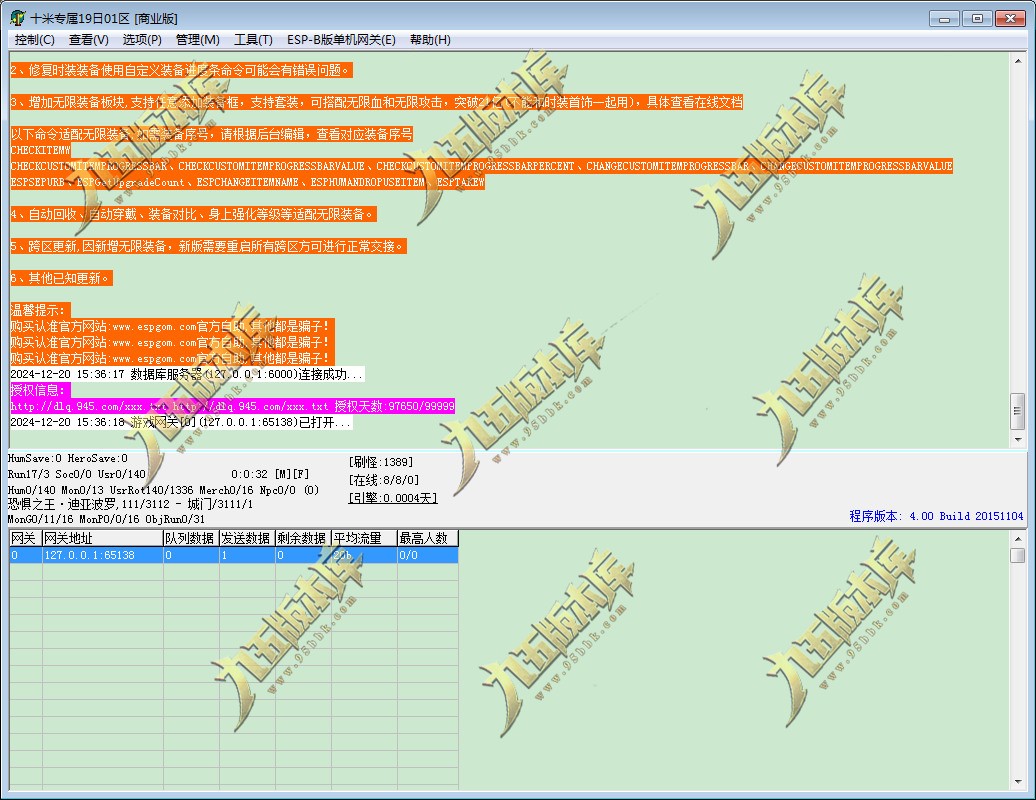1036x800 pixels.
Task: Click the 5、跨区更新 log line
Action: [x=207, y=246]
